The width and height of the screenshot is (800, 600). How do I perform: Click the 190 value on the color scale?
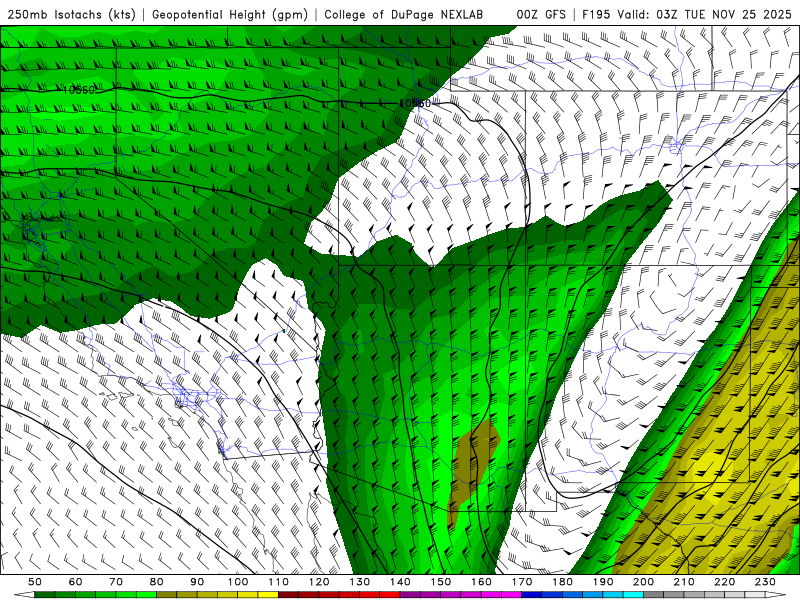[603, 582]
